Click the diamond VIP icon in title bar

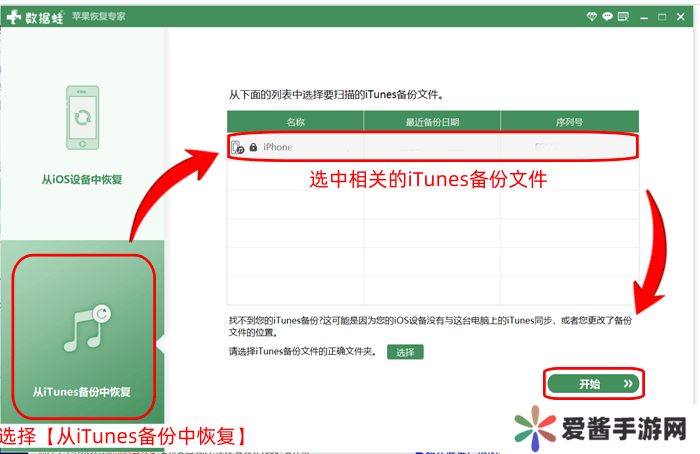pyautogui.click(x=591, y=16)
